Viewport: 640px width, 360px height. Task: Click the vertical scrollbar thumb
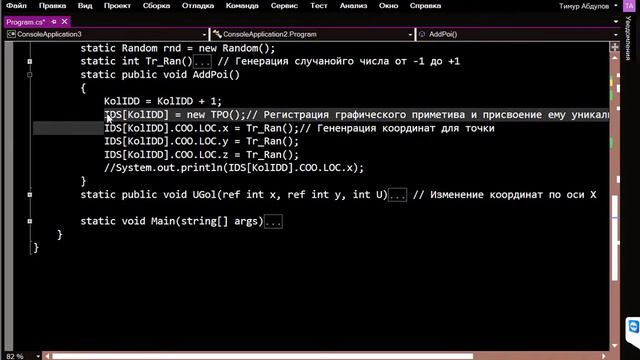[x=615, y=238]
